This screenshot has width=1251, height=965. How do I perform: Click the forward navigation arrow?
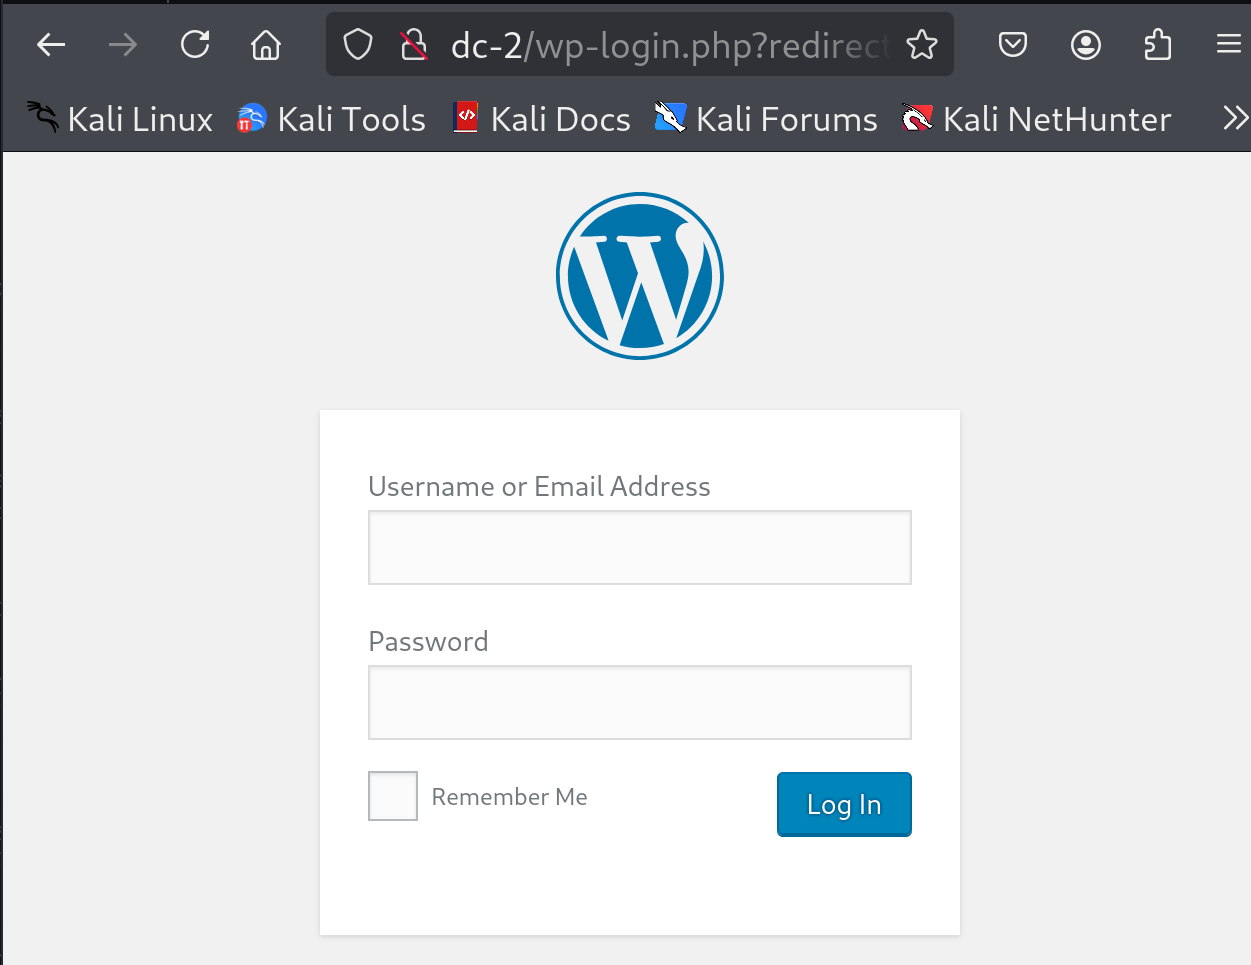[123, 45]
